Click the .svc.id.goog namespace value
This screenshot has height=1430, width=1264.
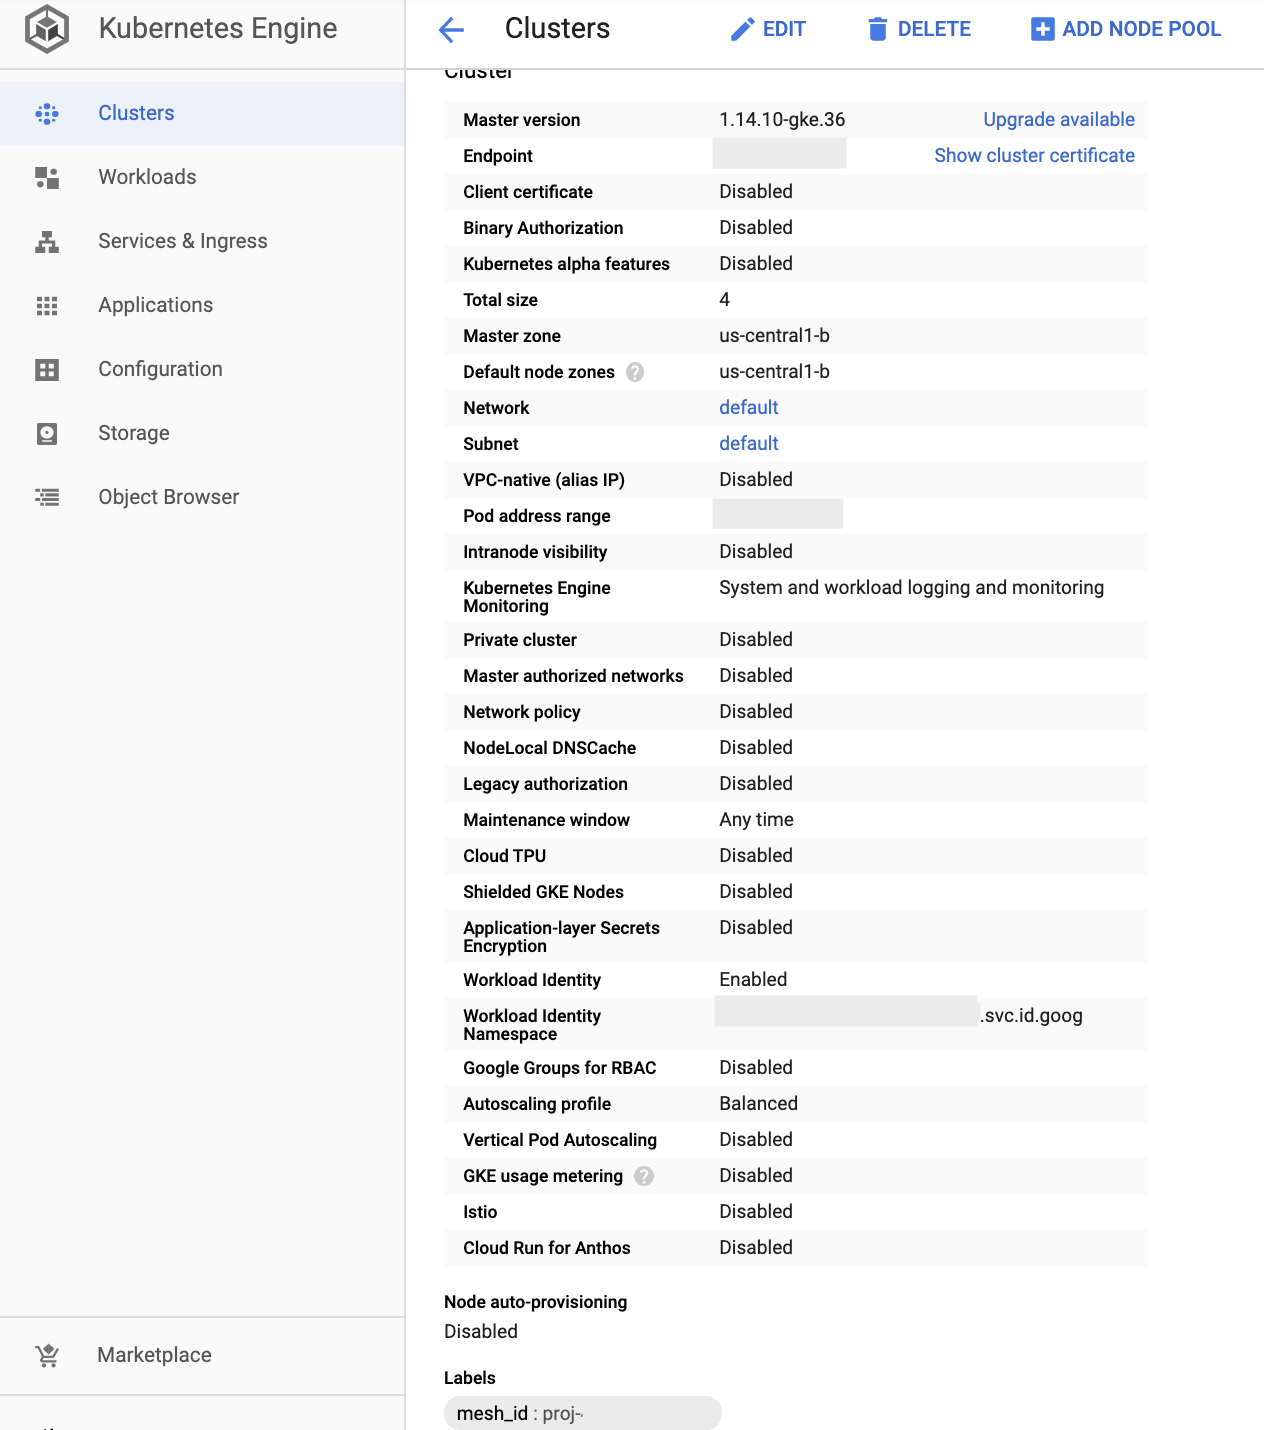pos(1031,1016)
